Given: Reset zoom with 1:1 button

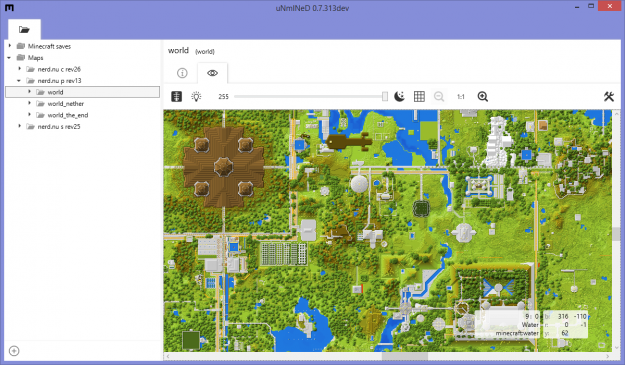Looking at the screenshot, I should point(461,97).
